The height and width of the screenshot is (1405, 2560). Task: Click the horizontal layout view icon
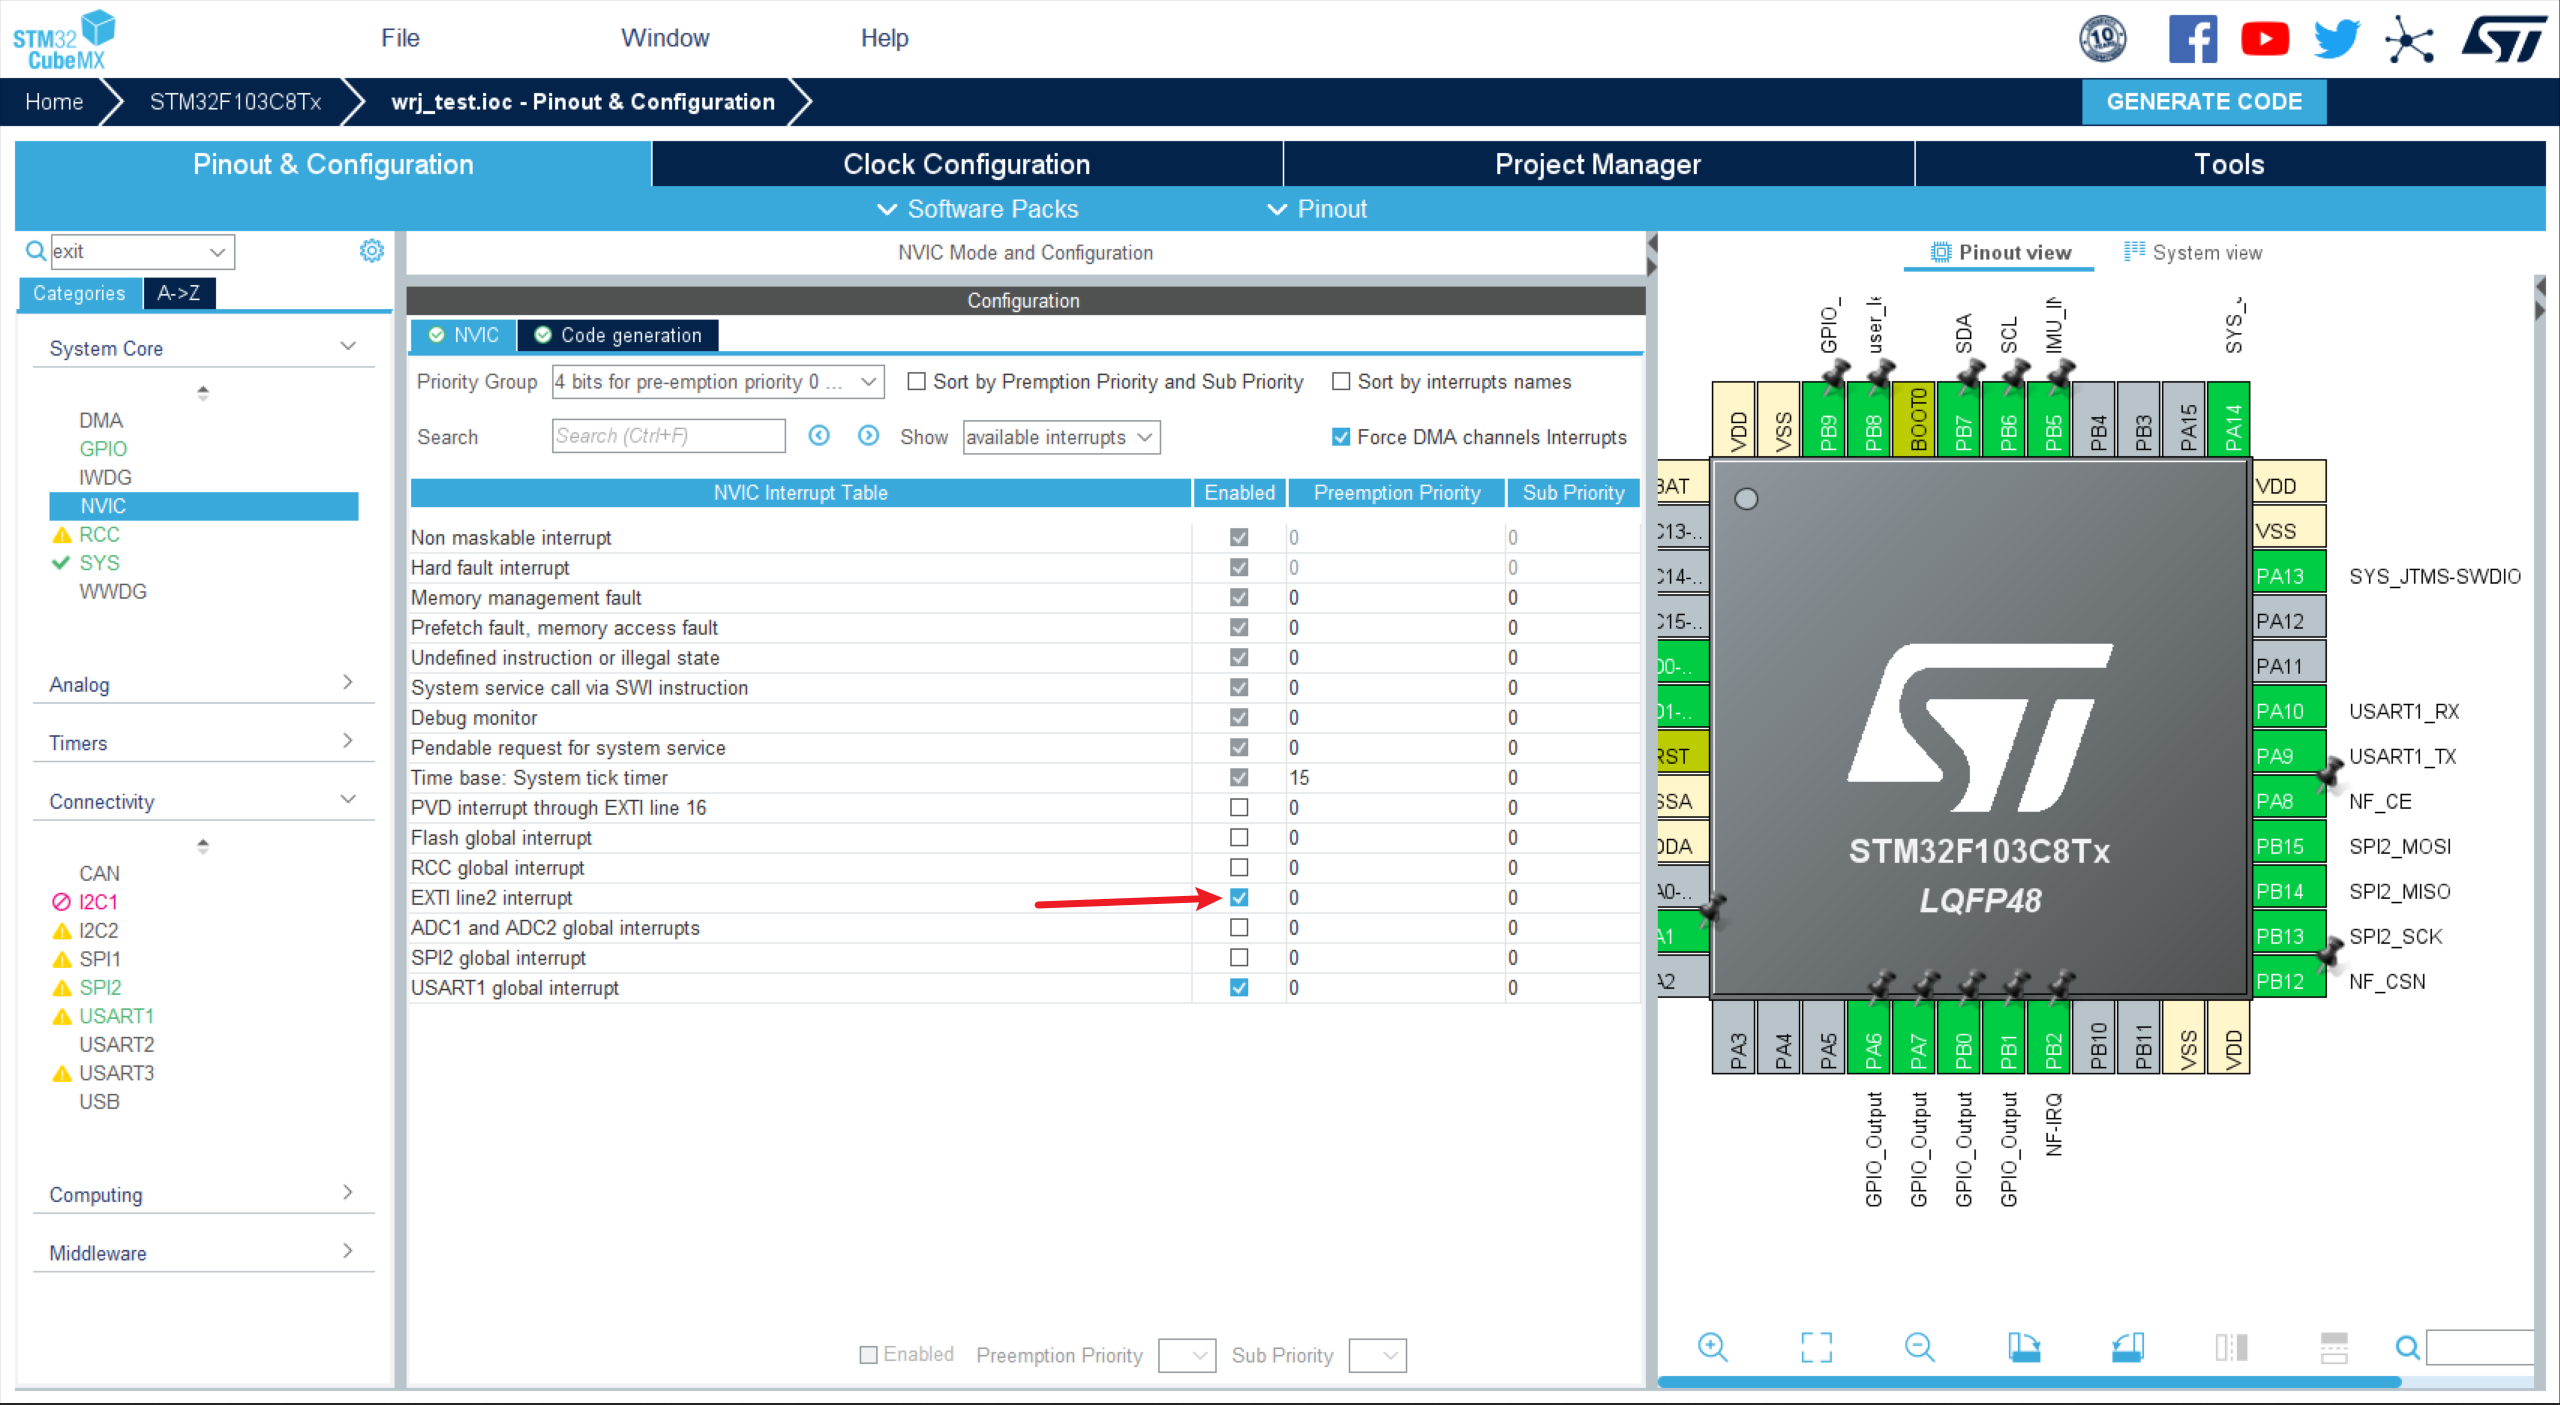pos(2334,1347)
